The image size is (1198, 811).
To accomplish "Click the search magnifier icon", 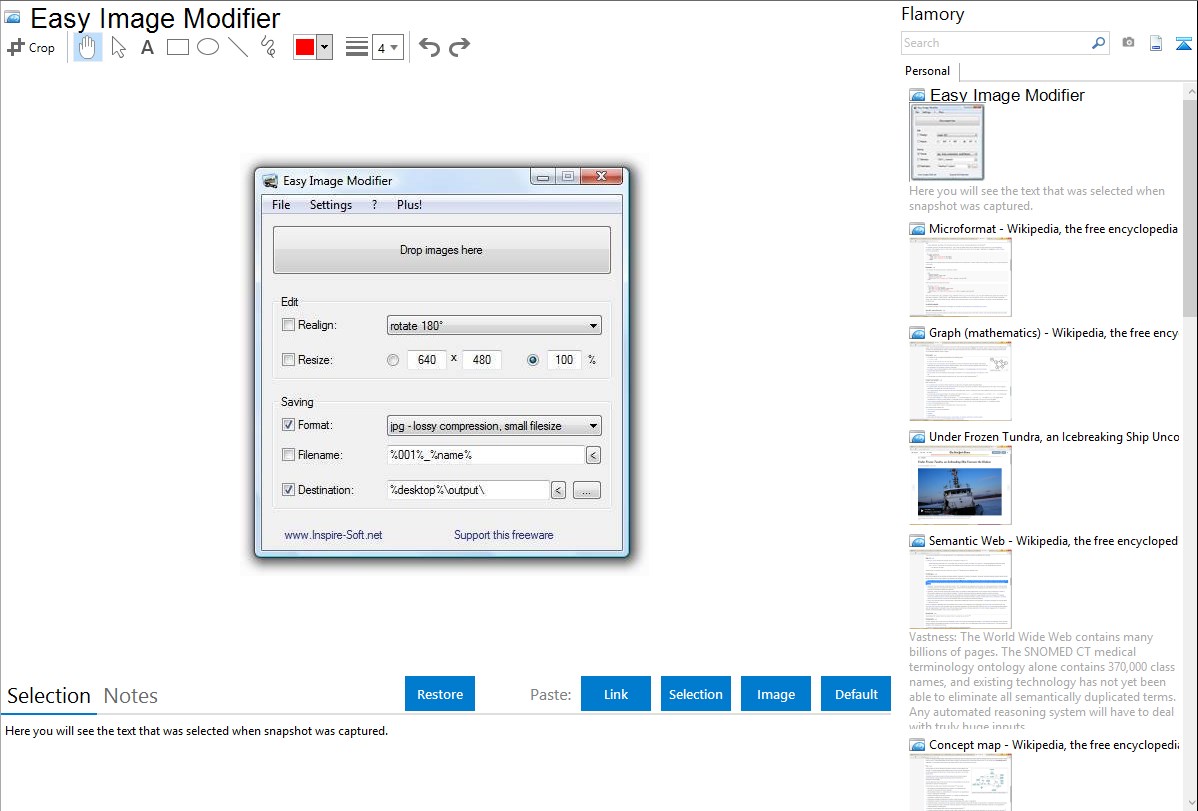I will click(x=1098, y=43).
